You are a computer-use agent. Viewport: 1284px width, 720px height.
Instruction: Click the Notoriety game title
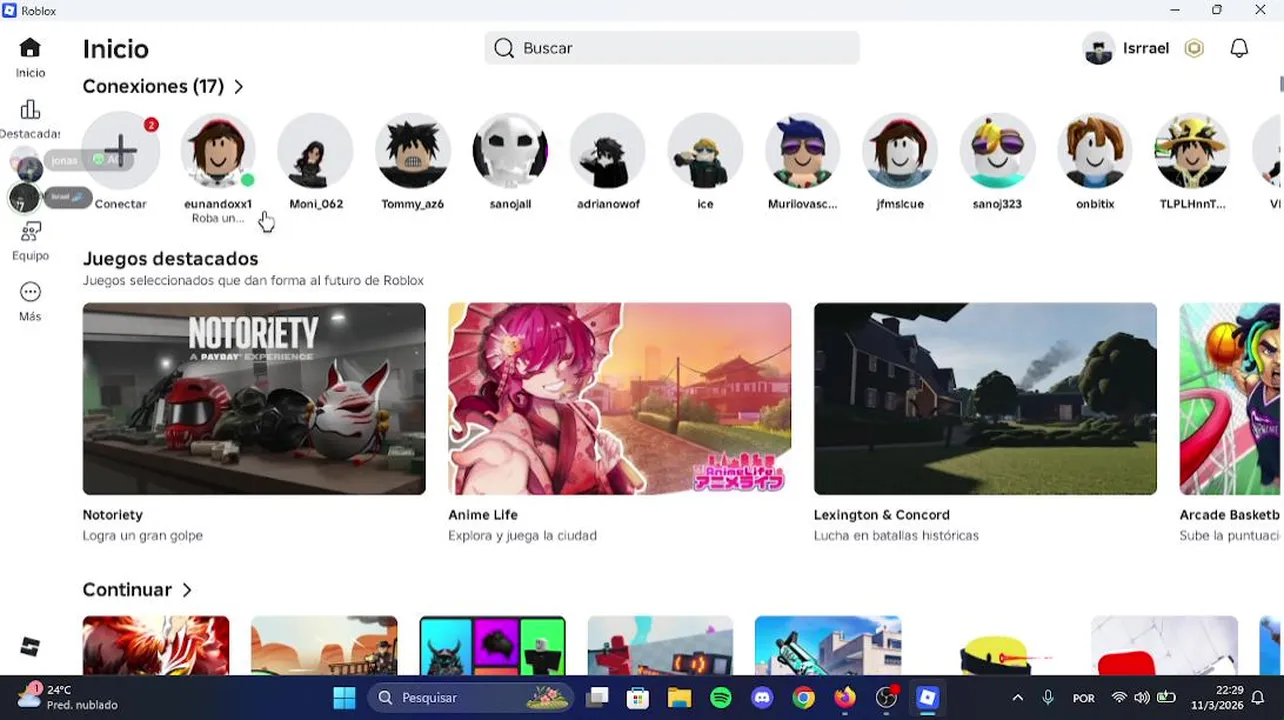[113, 515]
